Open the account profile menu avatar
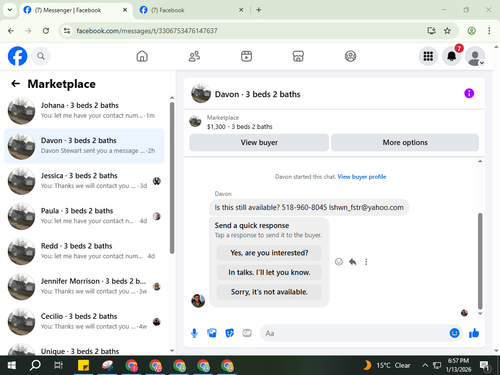The image size is (500, 375). tap(475, 56)
